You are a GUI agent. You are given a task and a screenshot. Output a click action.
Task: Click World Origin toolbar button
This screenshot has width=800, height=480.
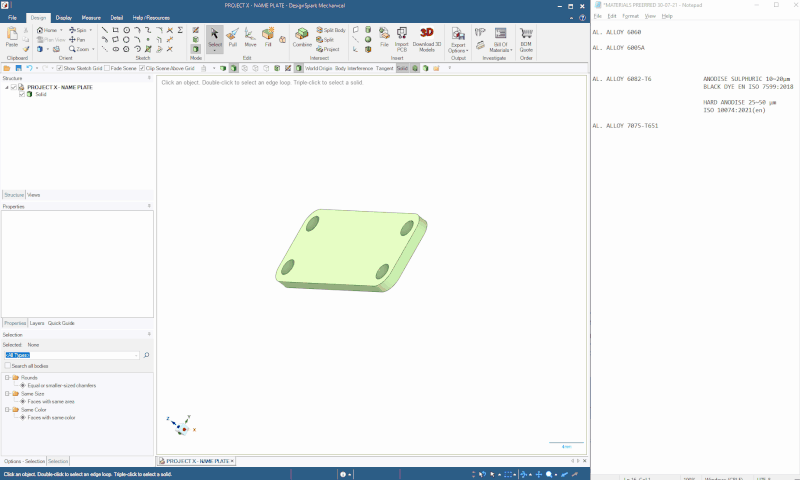pyautogui.click(x=318, y=68)
